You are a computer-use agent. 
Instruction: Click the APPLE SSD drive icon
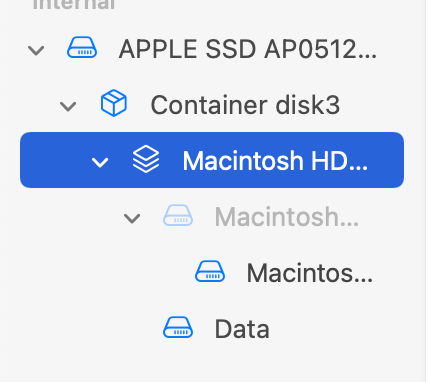point(82,48)
